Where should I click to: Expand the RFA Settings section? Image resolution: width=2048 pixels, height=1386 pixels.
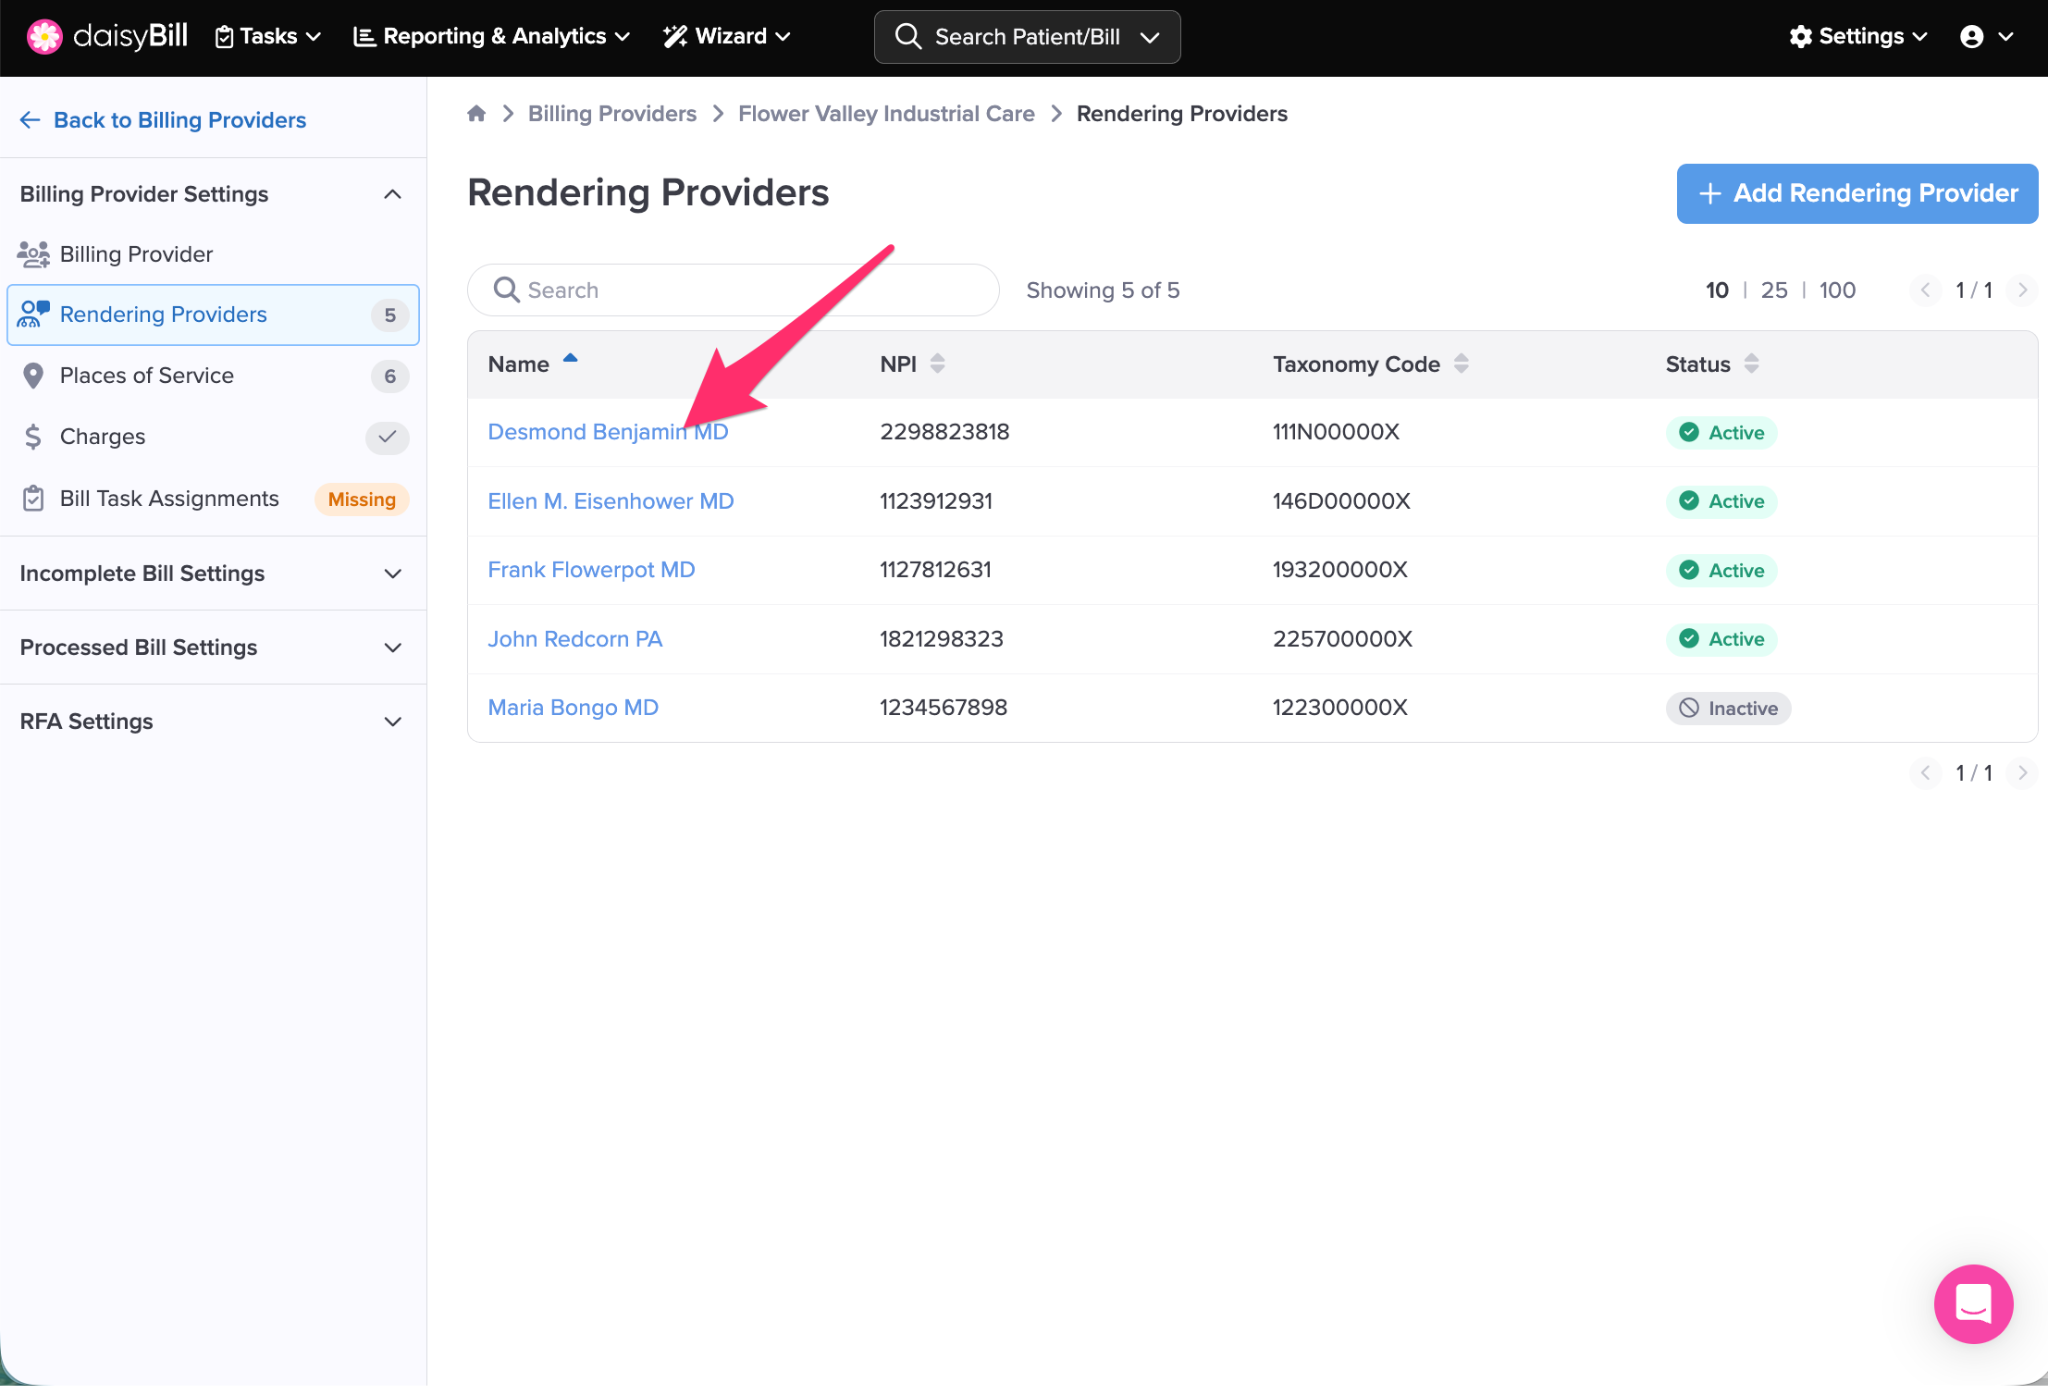tap(393, 722)
